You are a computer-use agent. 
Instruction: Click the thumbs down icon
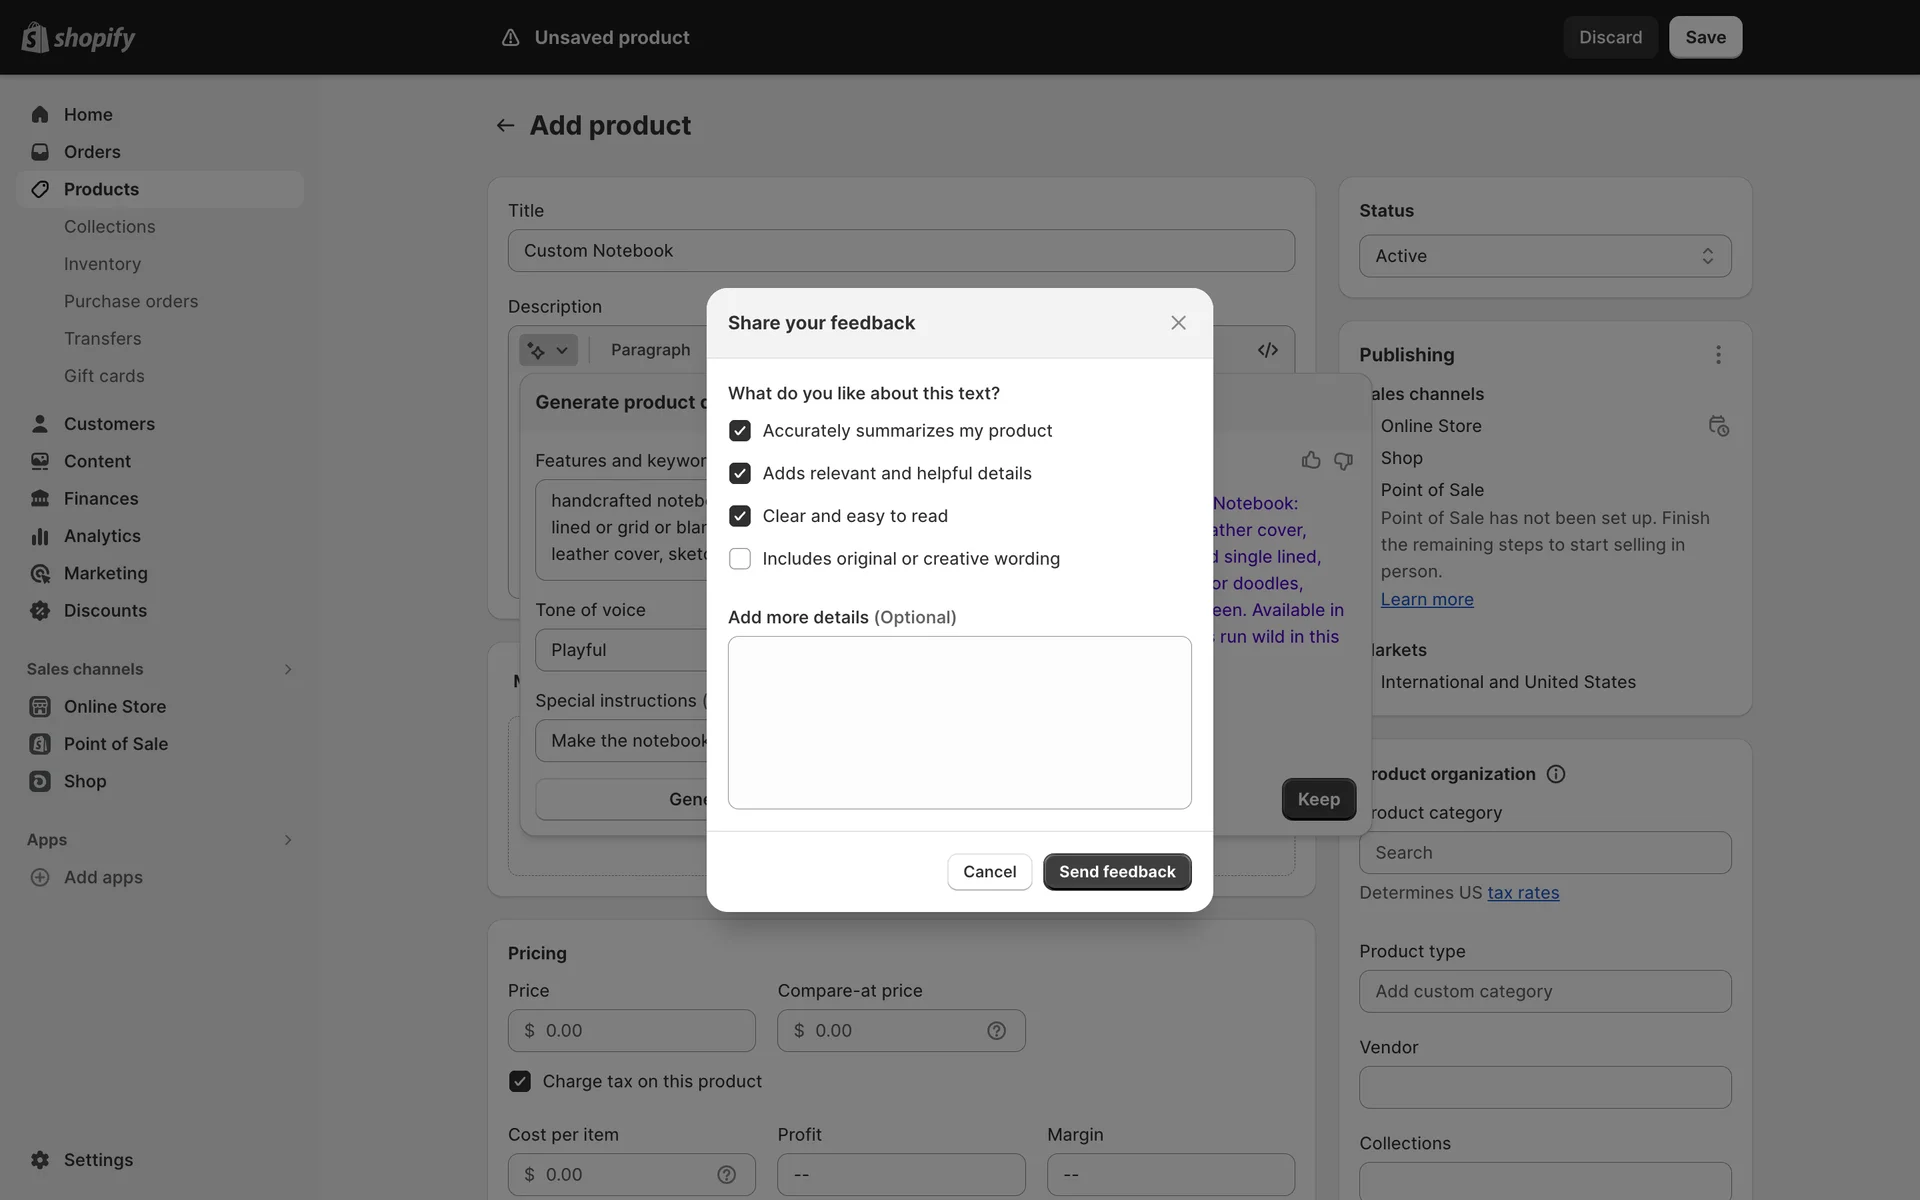(x=1343, y=460)
